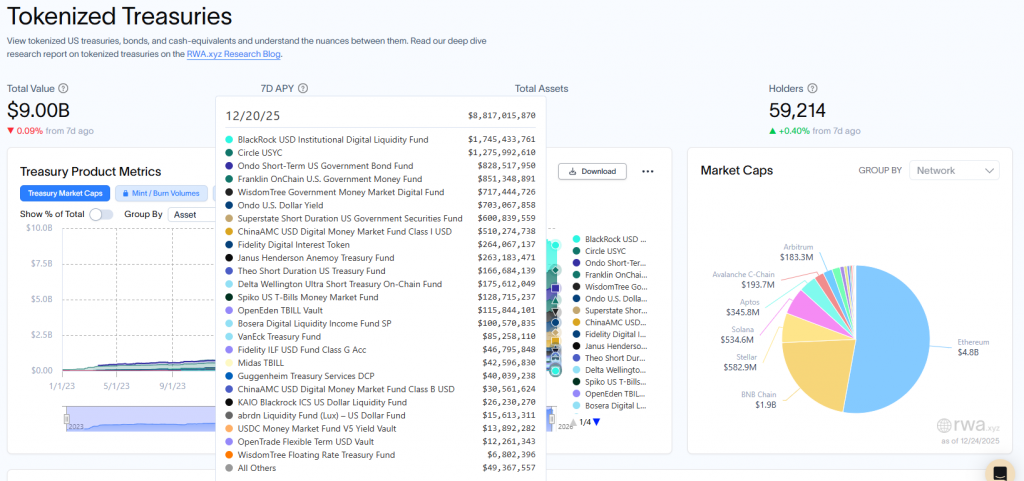Click the Stellar $582.9M label
The image size is (1024, 481).
738,362
